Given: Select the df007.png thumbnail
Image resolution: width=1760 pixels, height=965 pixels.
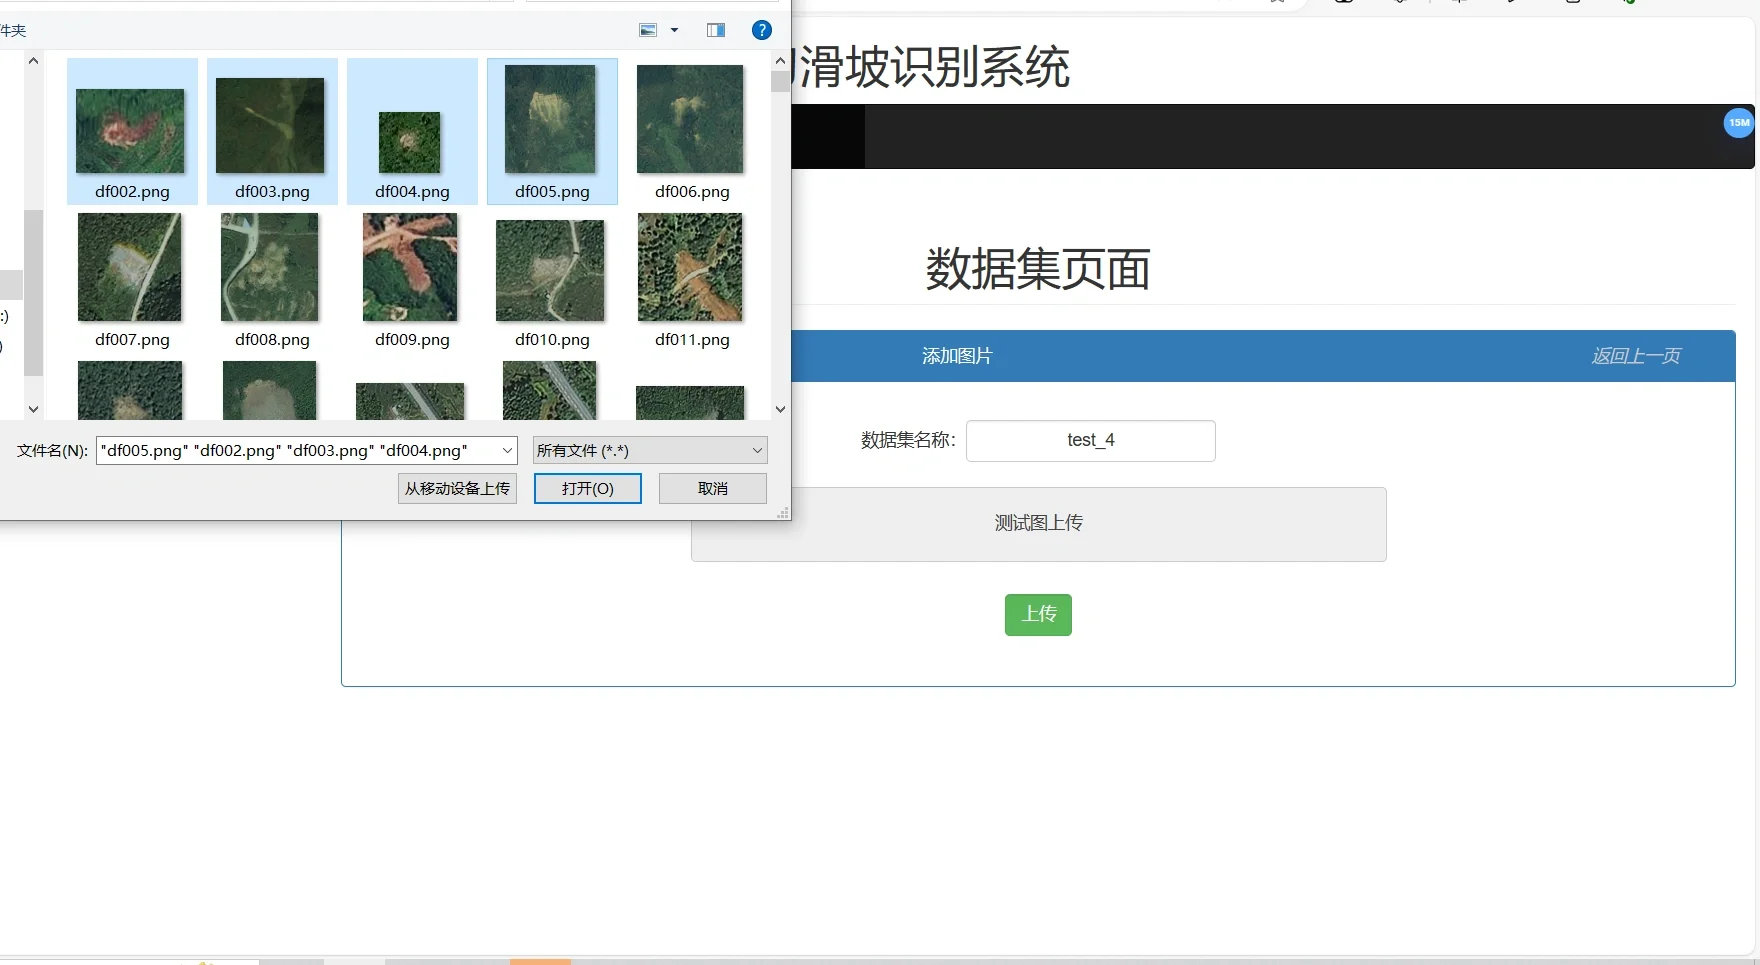Looking at the screenshot, I should [130, 268].
